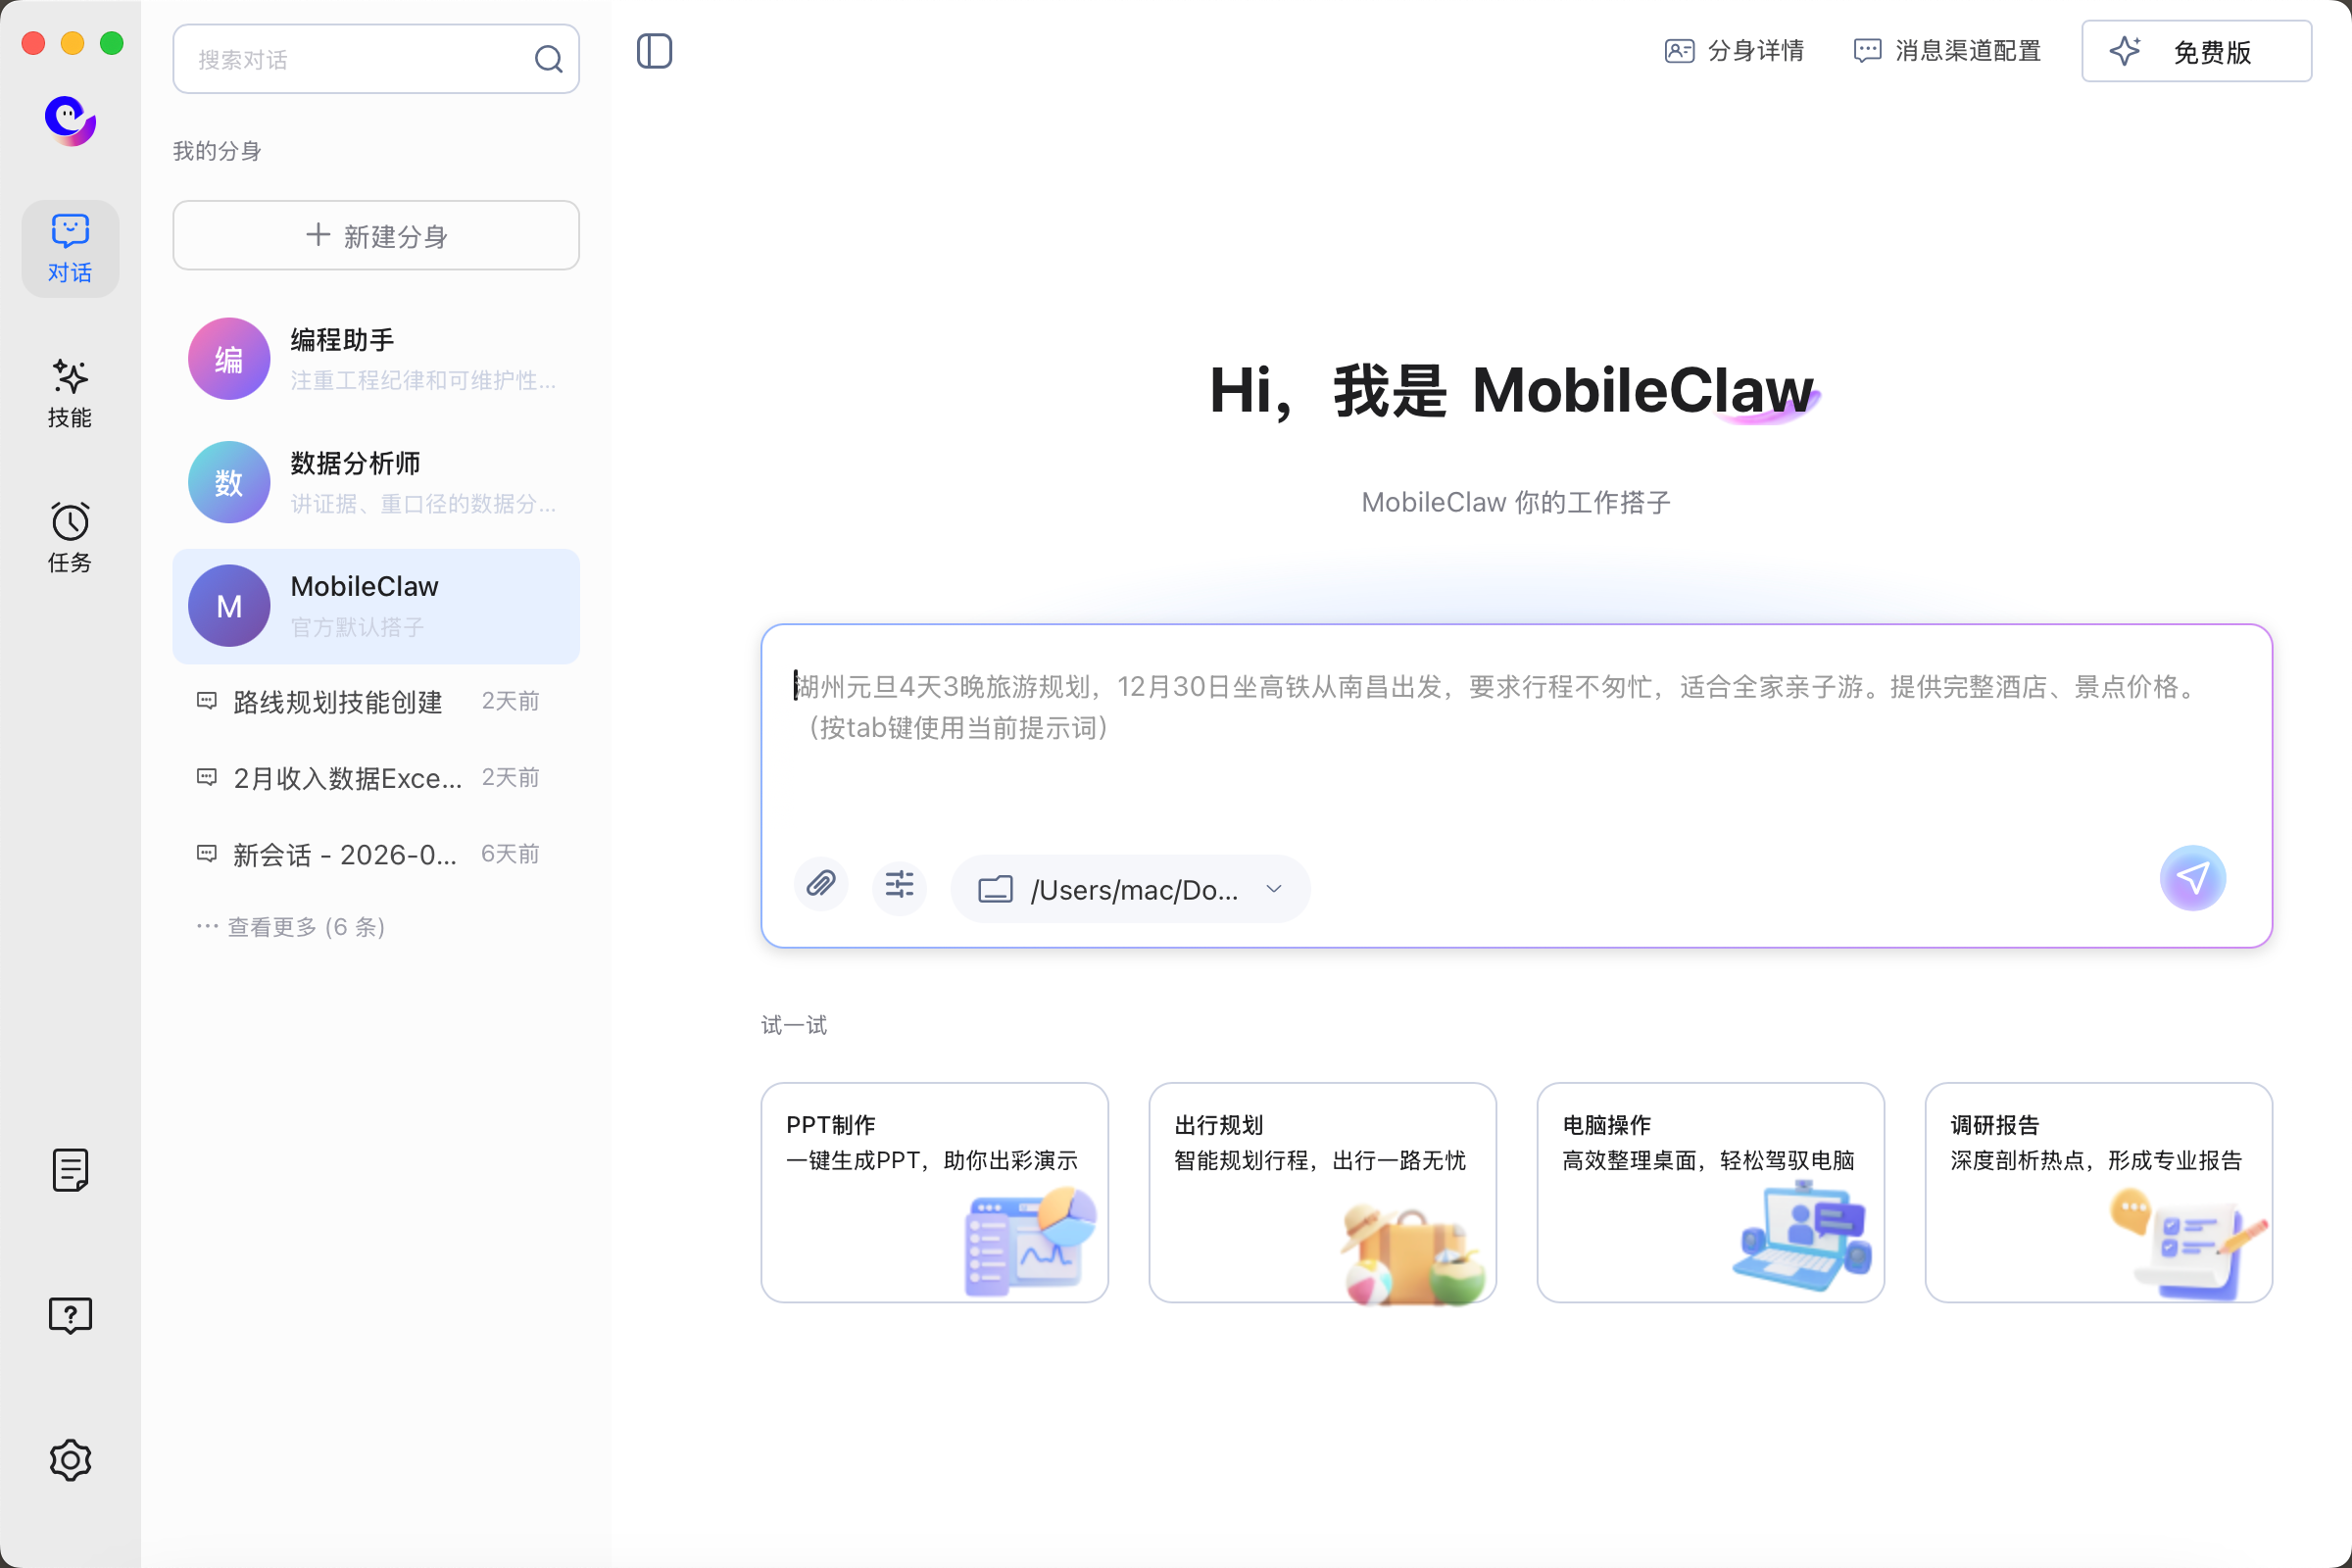The height and width of the screenshot is (1568, 2352).
Task: Click the 数据分析师 avatar
Action: tap(229, 482)
